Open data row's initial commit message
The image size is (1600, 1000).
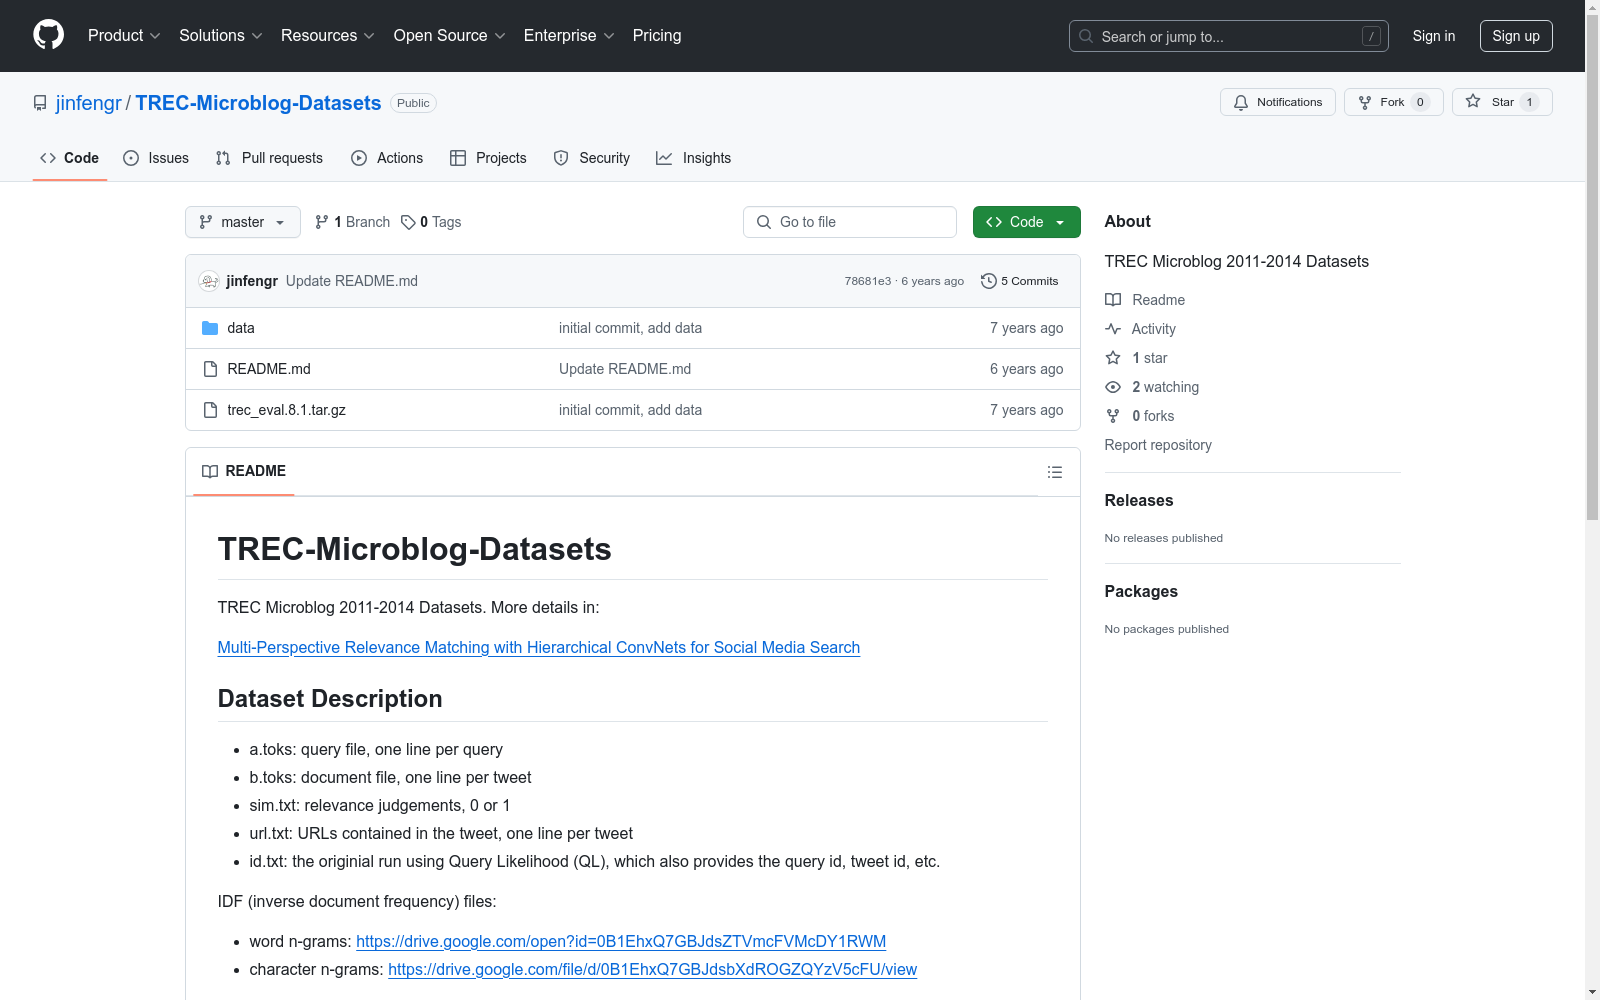(x=630, y=328)
